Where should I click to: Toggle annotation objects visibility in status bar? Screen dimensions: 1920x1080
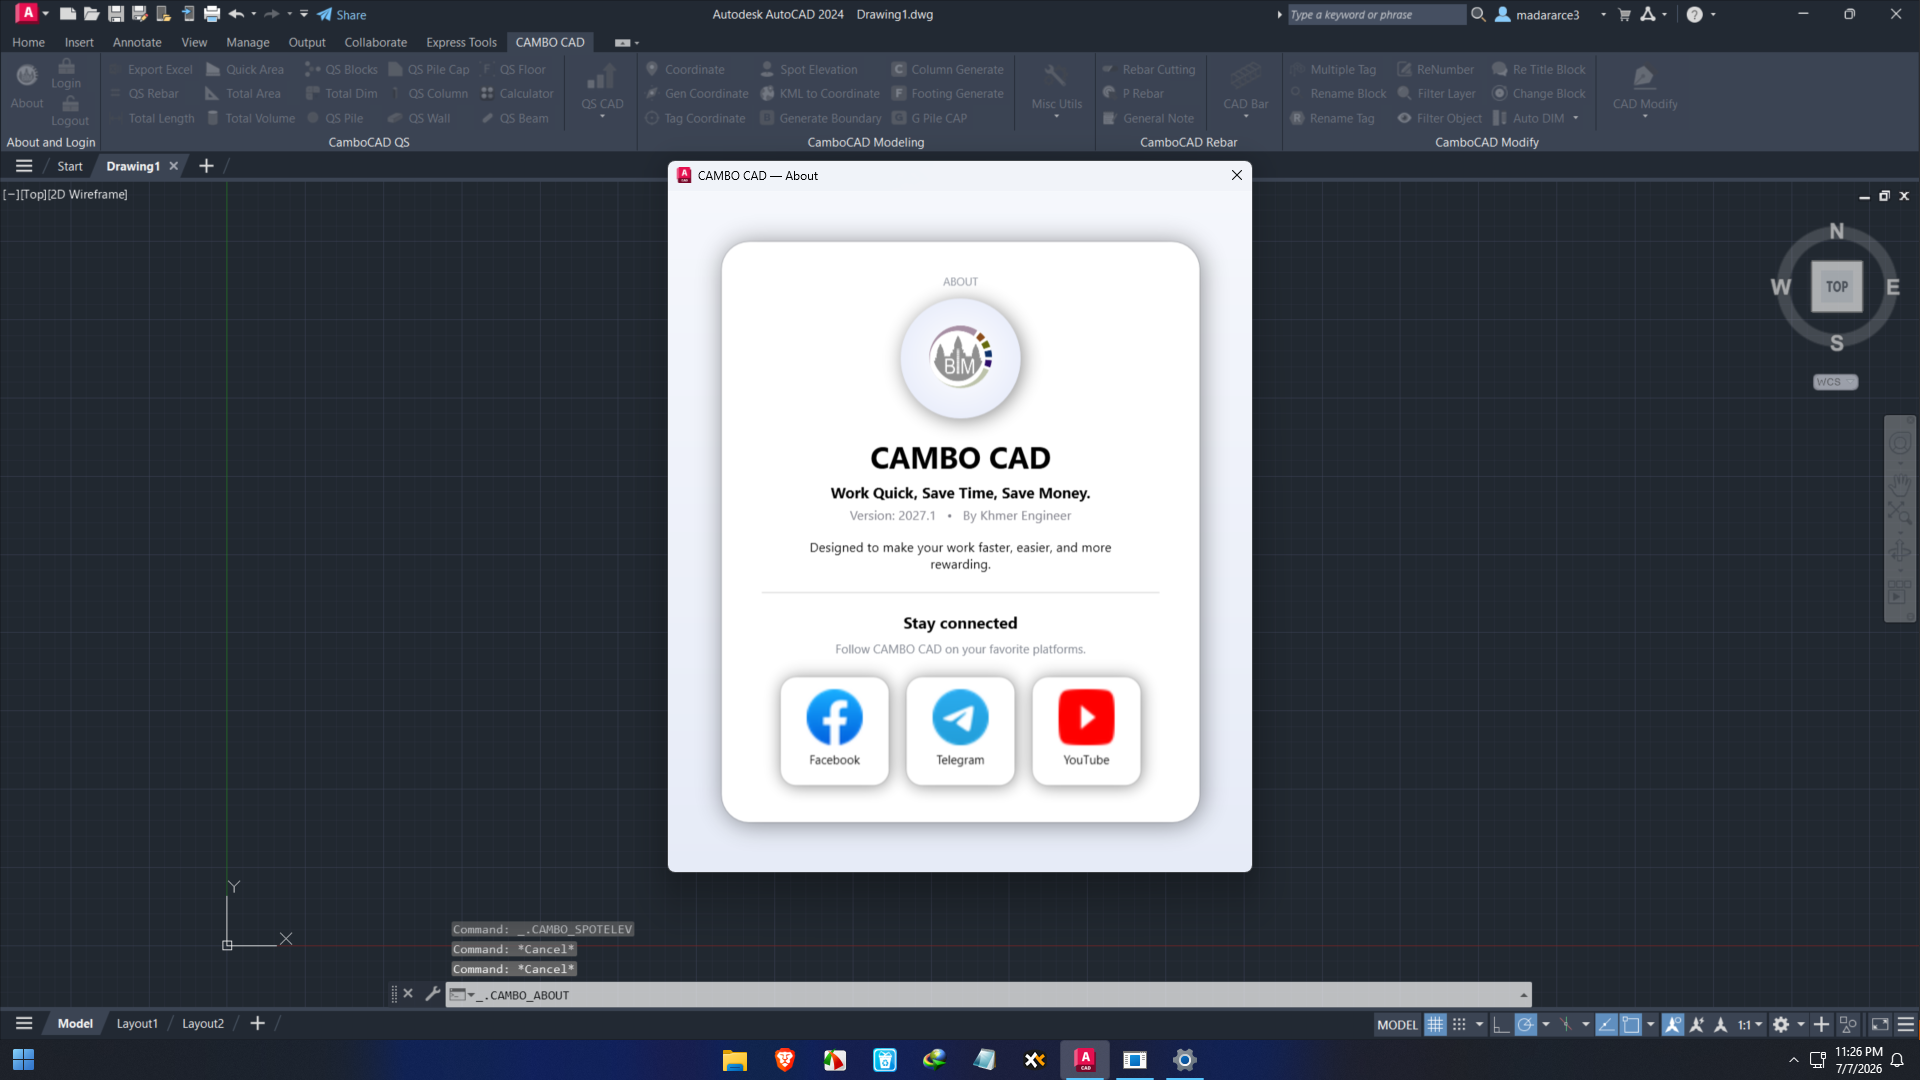(x=1673, y=1024)
